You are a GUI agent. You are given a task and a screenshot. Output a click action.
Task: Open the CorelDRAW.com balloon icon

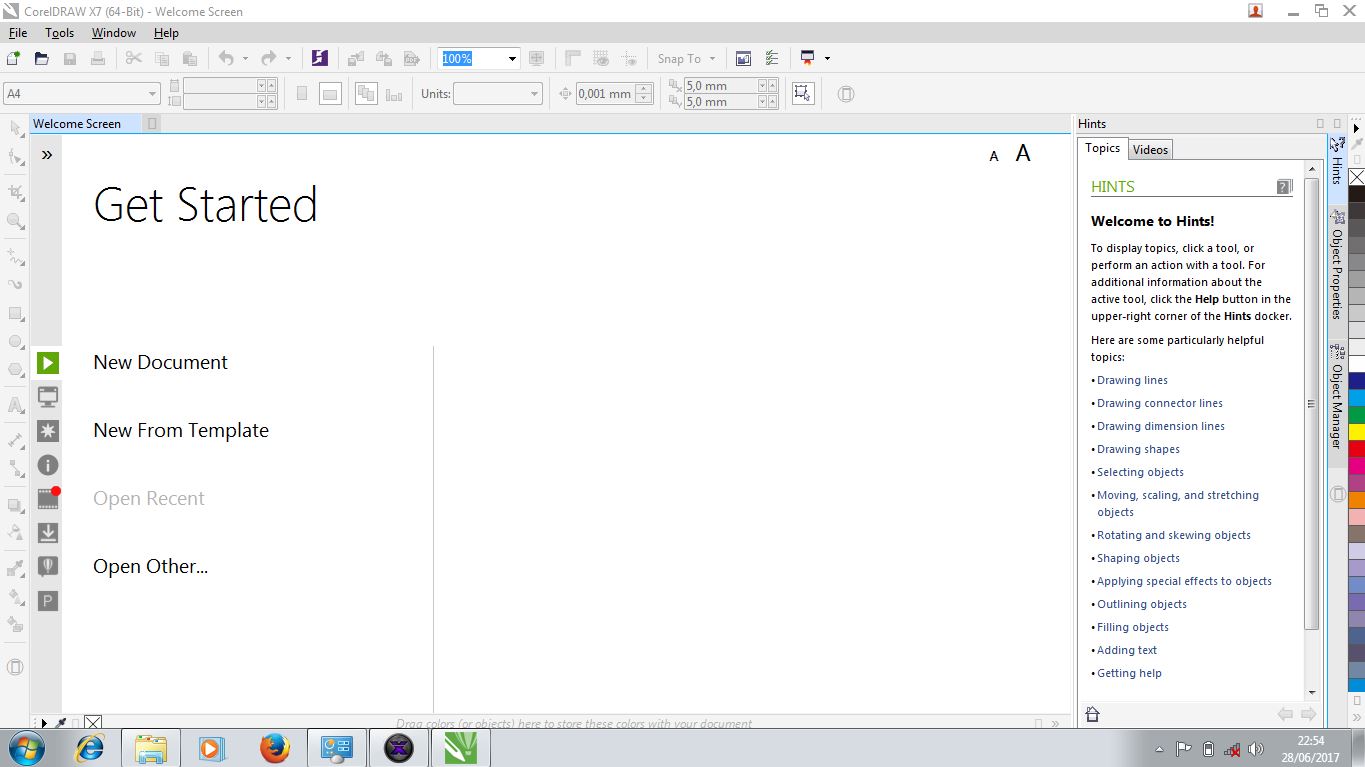[x=48, y=567]
